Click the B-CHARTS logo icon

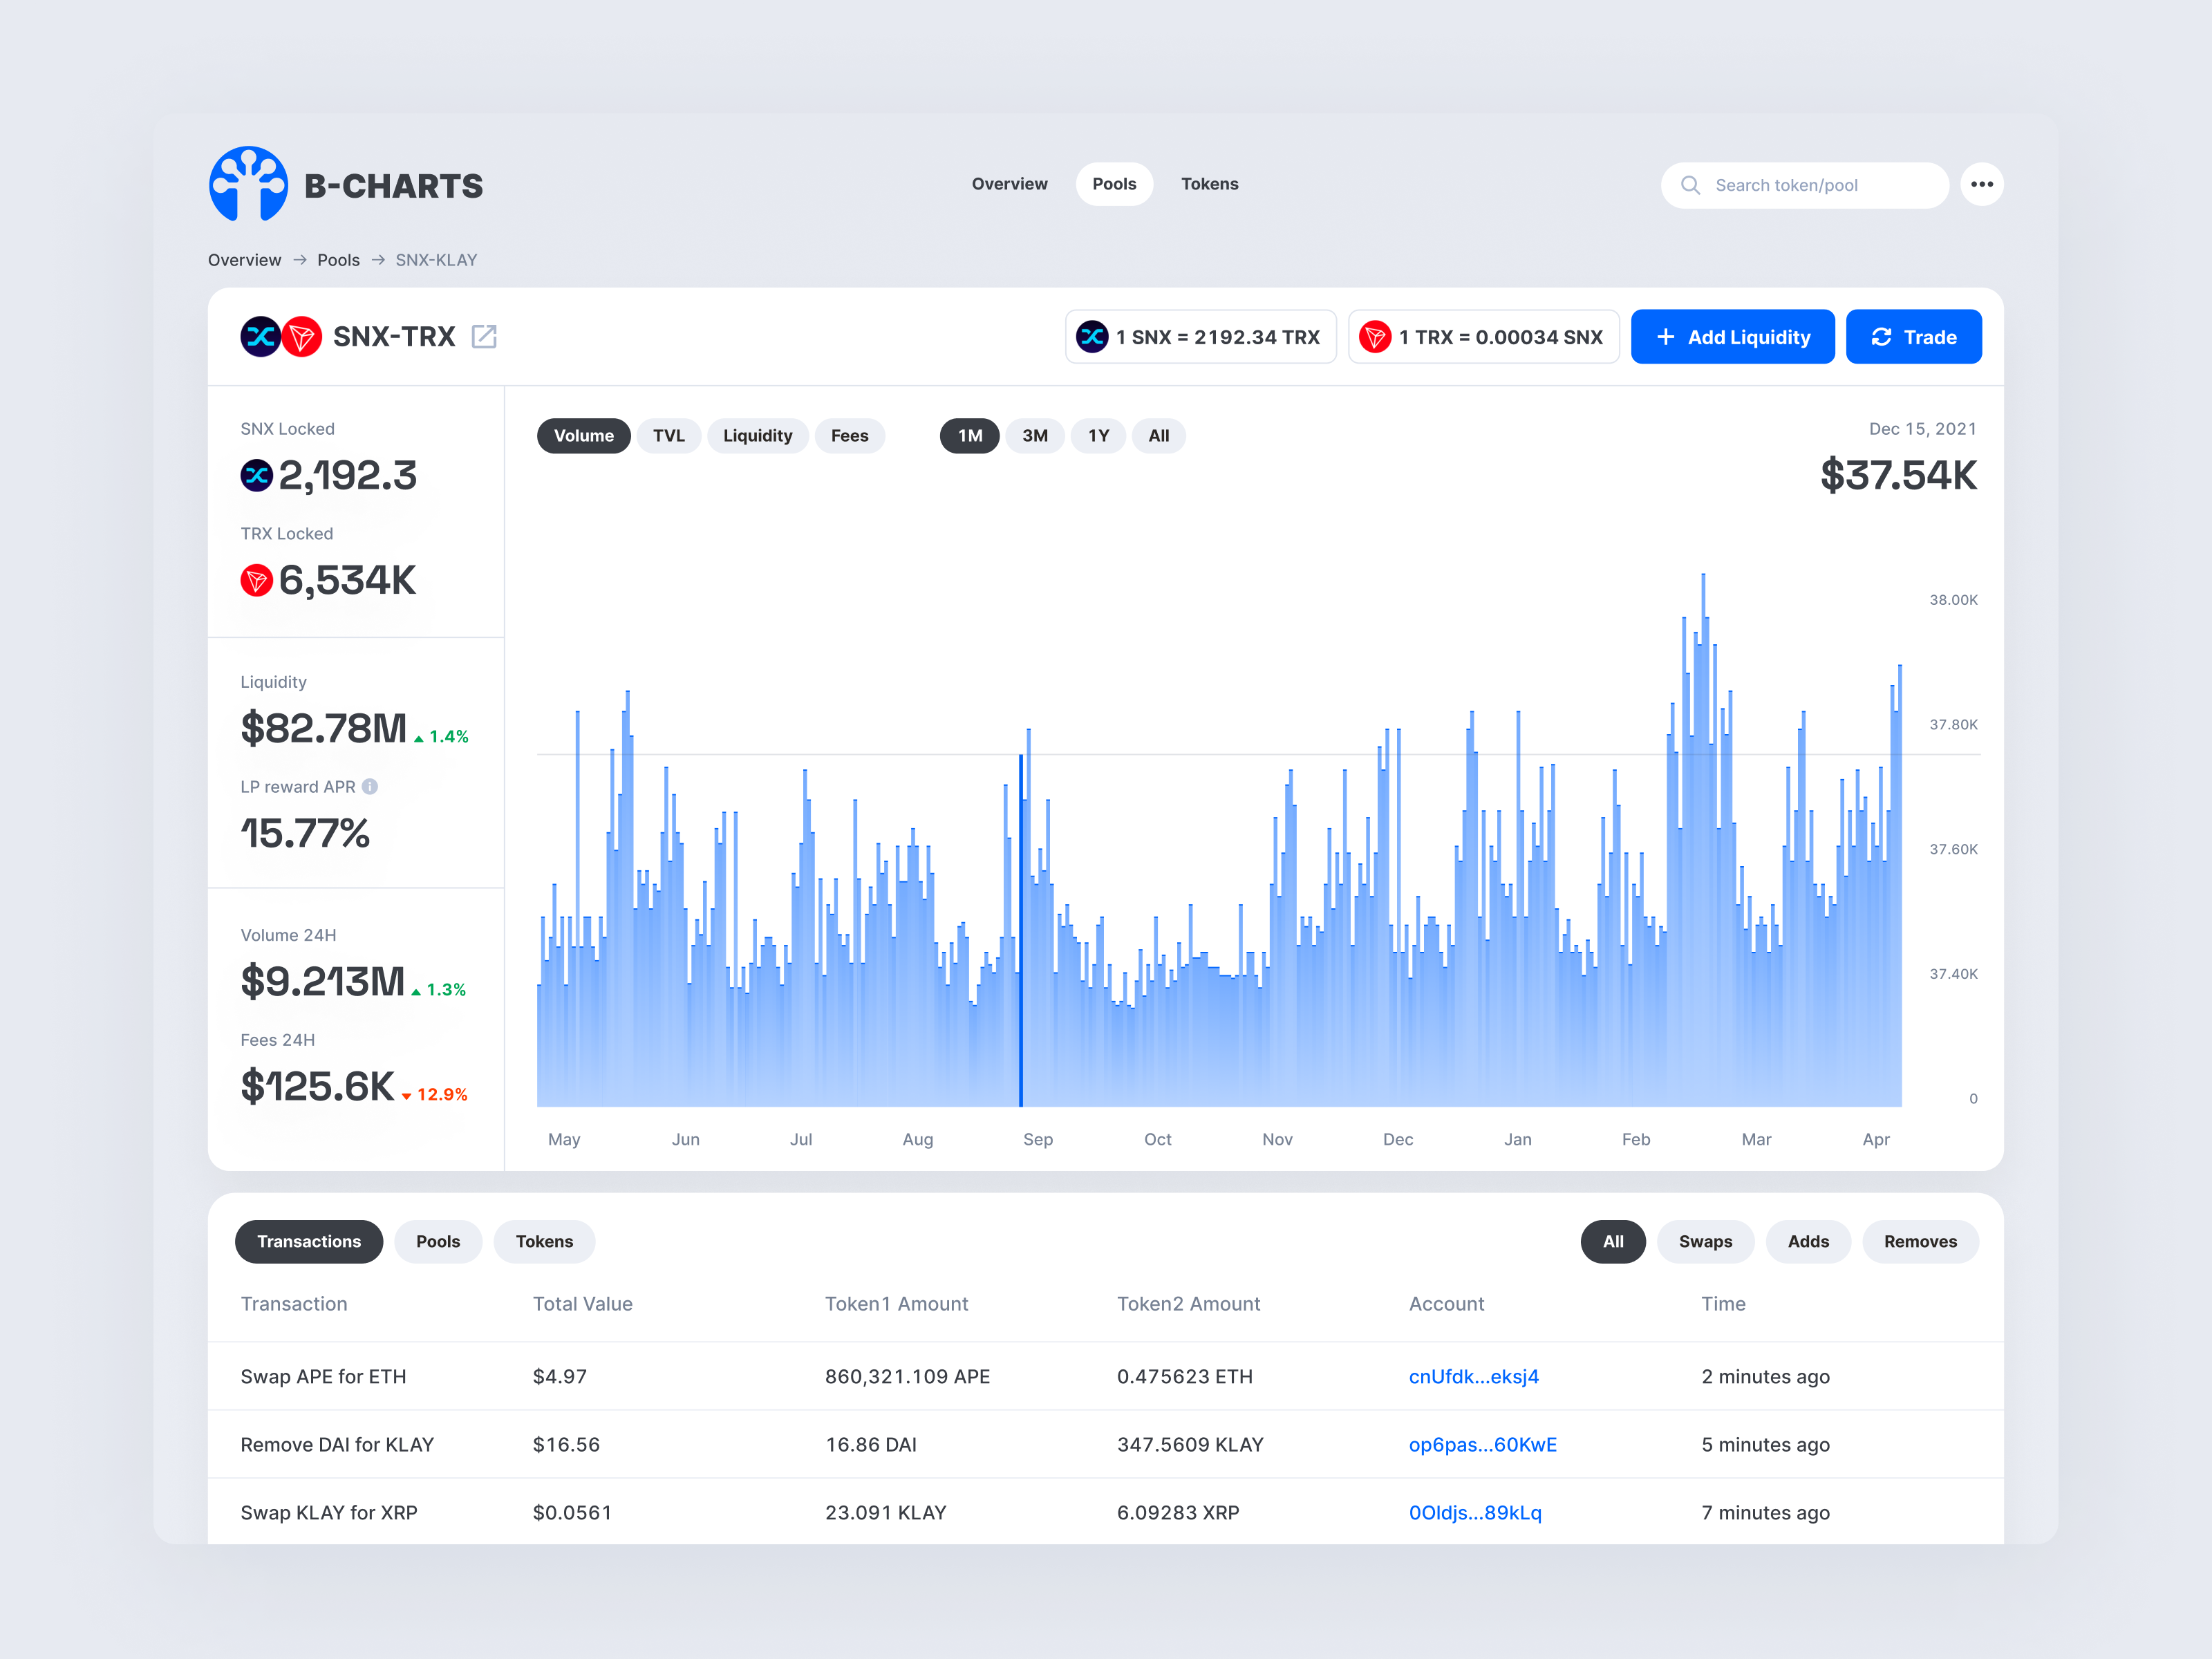(x=248, y=184)
